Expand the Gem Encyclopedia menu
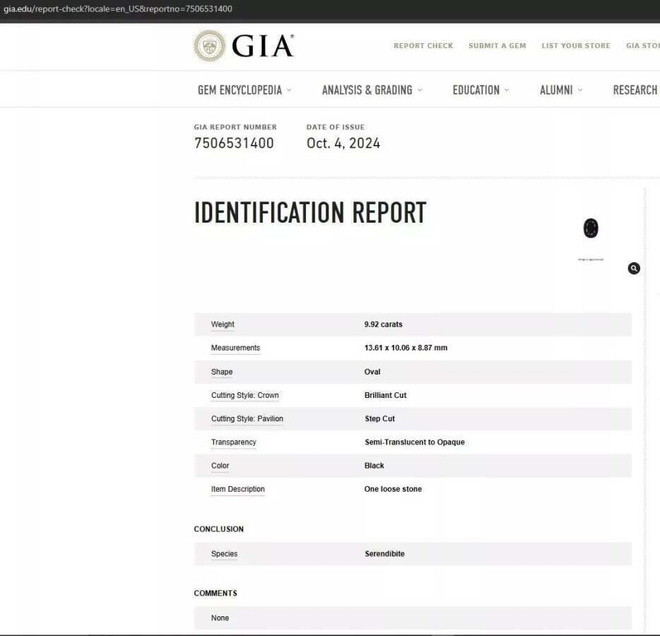The height and width of the screenshot is (636, 660). 244,90
